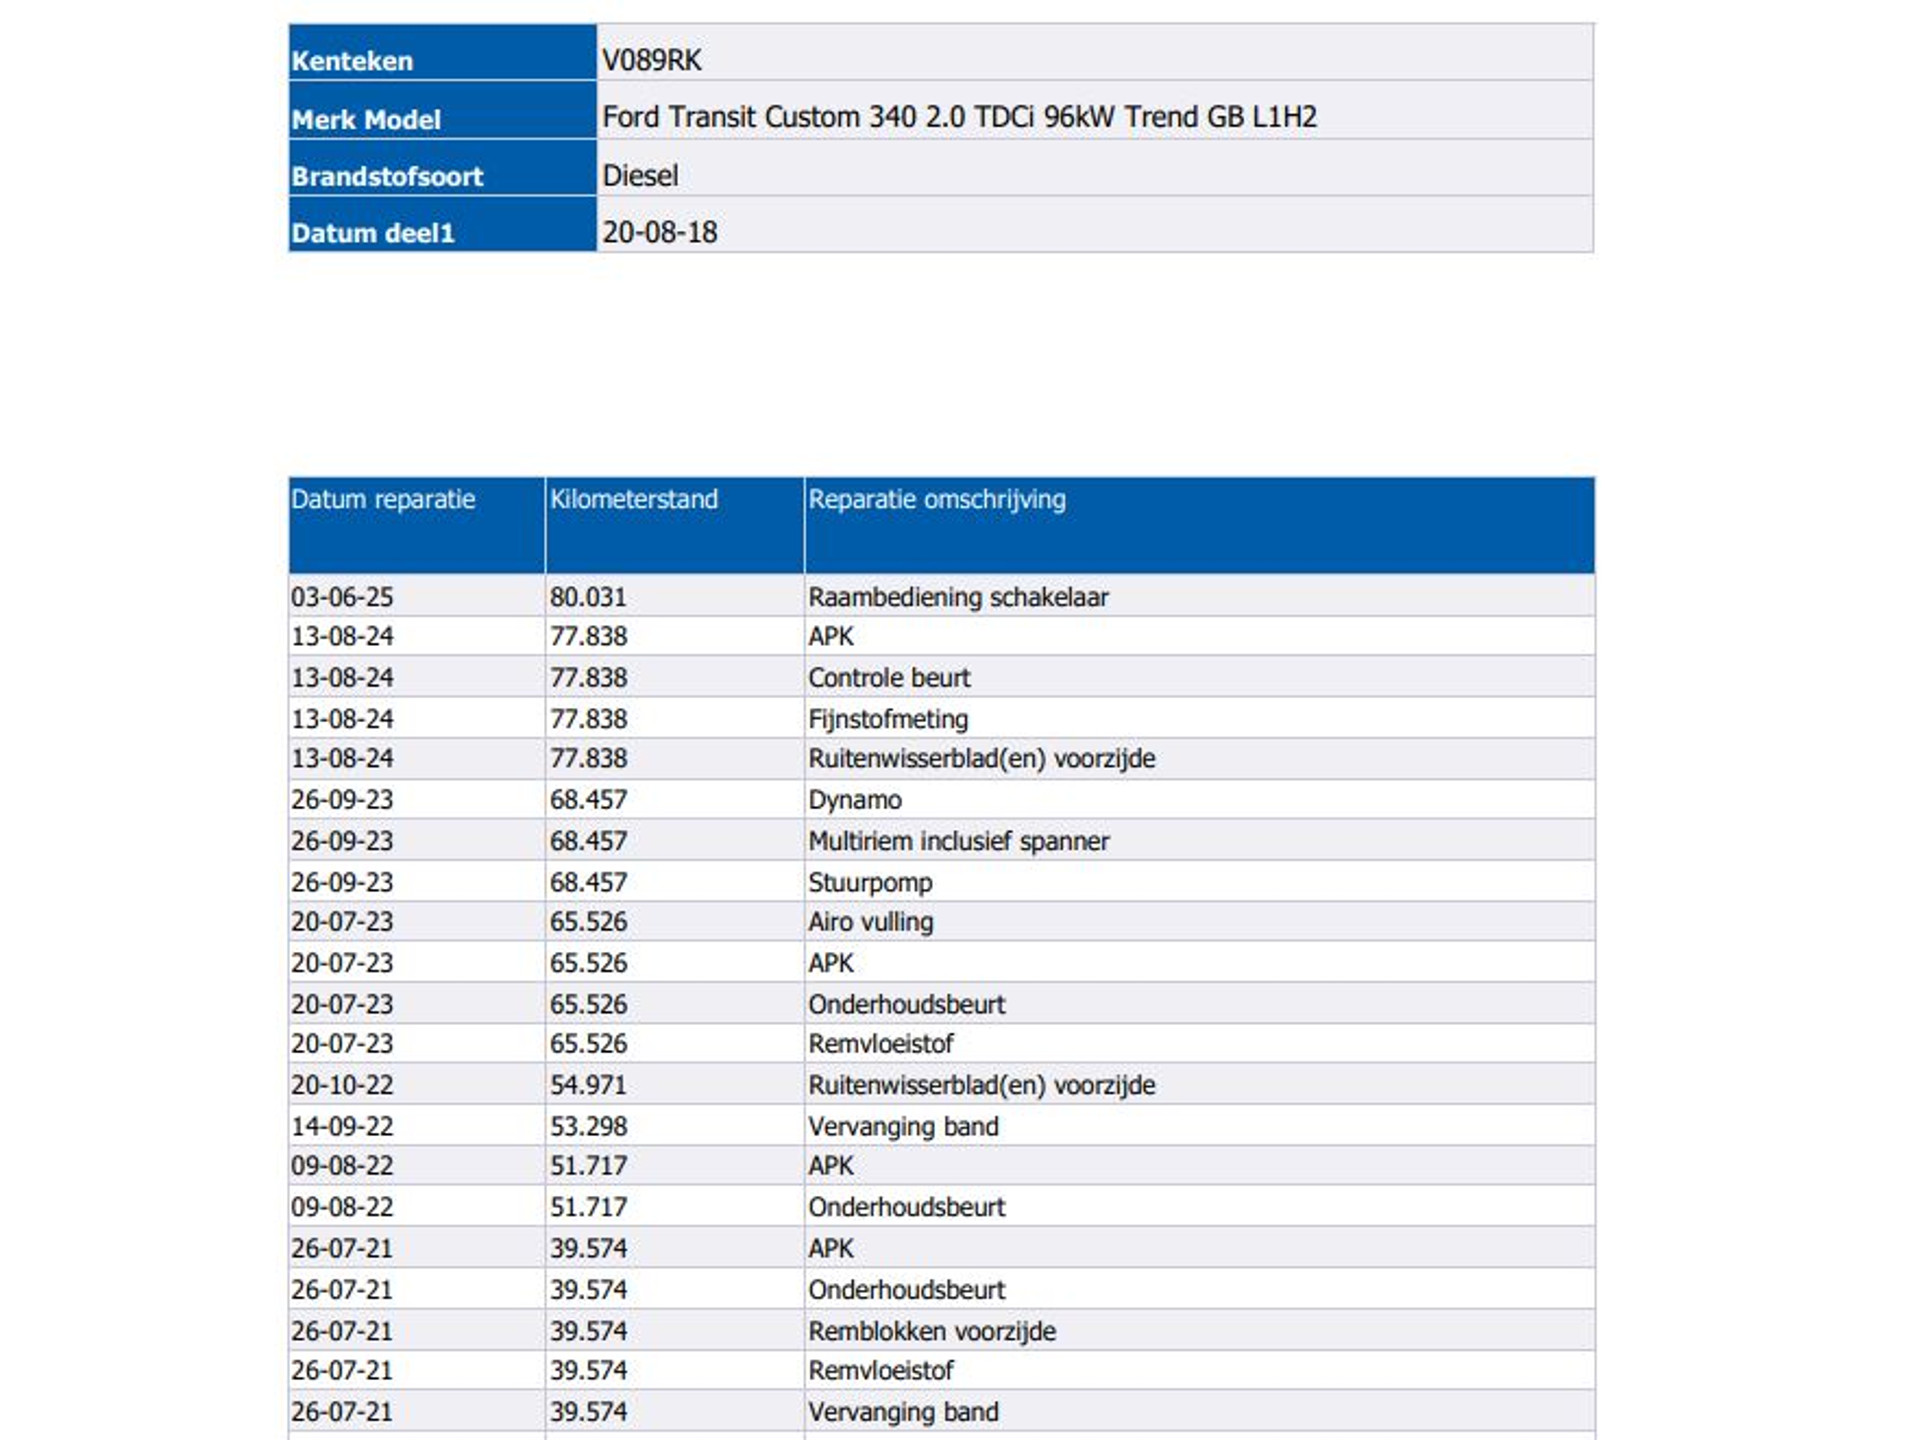Image resolution: width=1920 pixels, height=1440 pixels.
Task: Click the Remblokken voorzijde entry
Action: point(931,1331)
